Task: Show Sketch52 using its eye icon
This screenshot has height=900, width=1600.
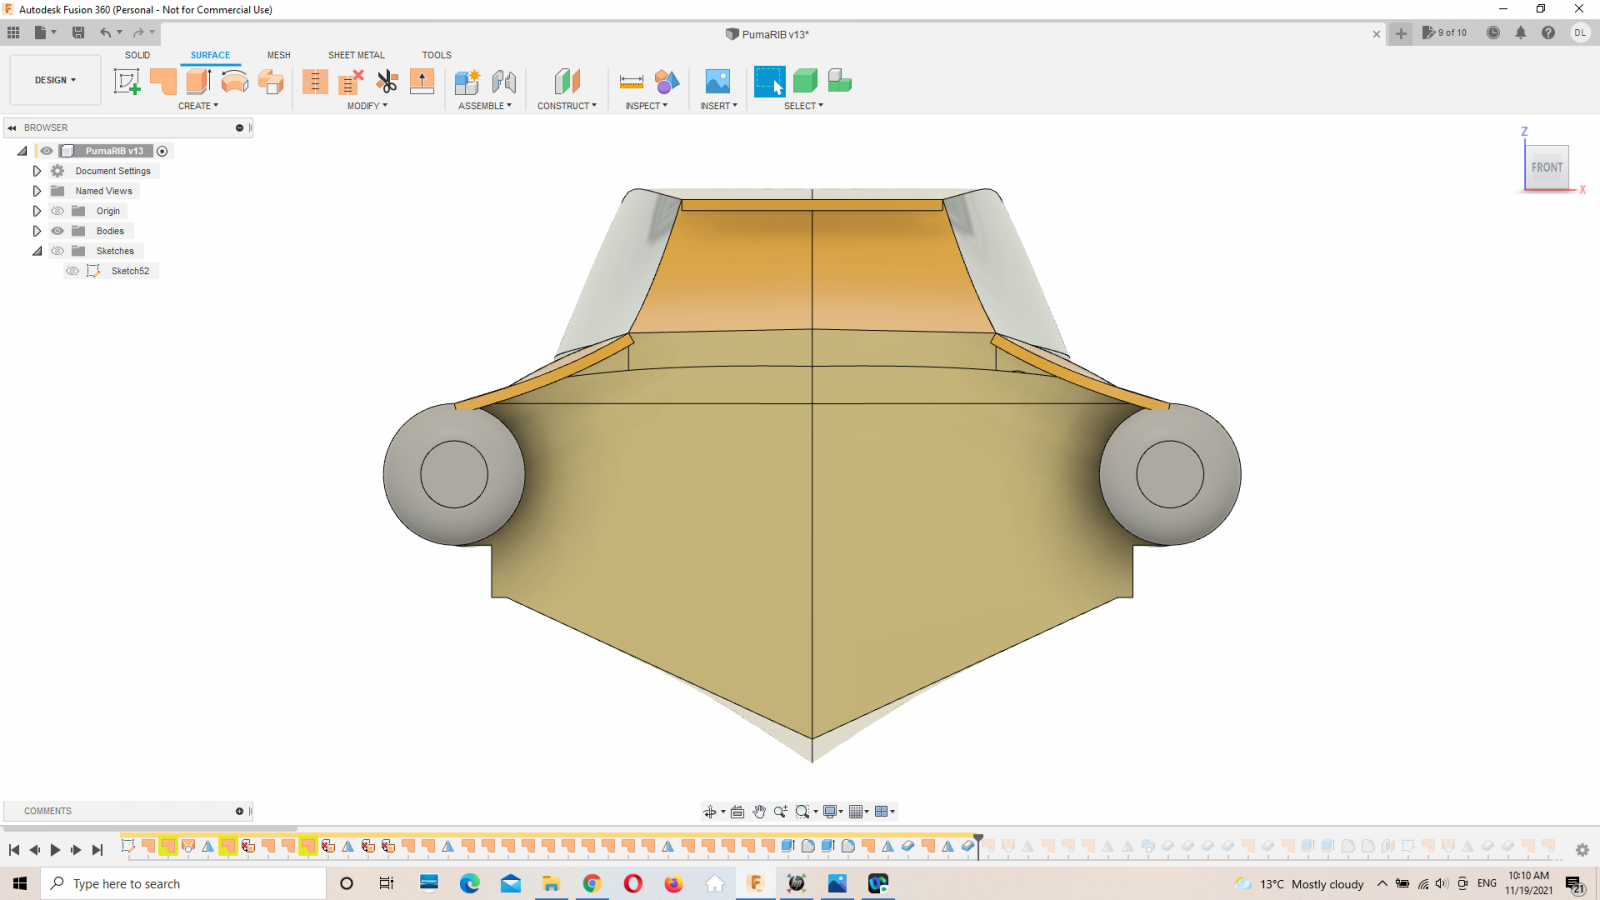Action: [x=72, y=271]
